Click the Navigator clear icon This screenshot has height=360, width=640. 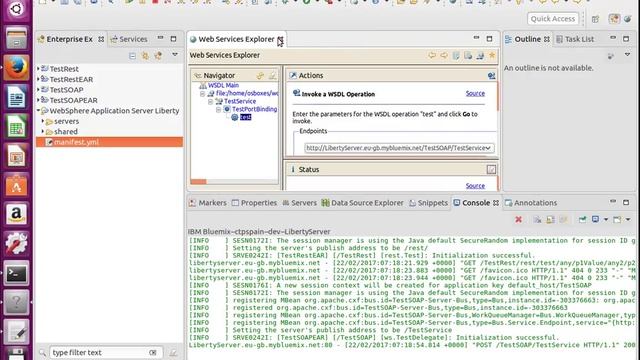272,76
